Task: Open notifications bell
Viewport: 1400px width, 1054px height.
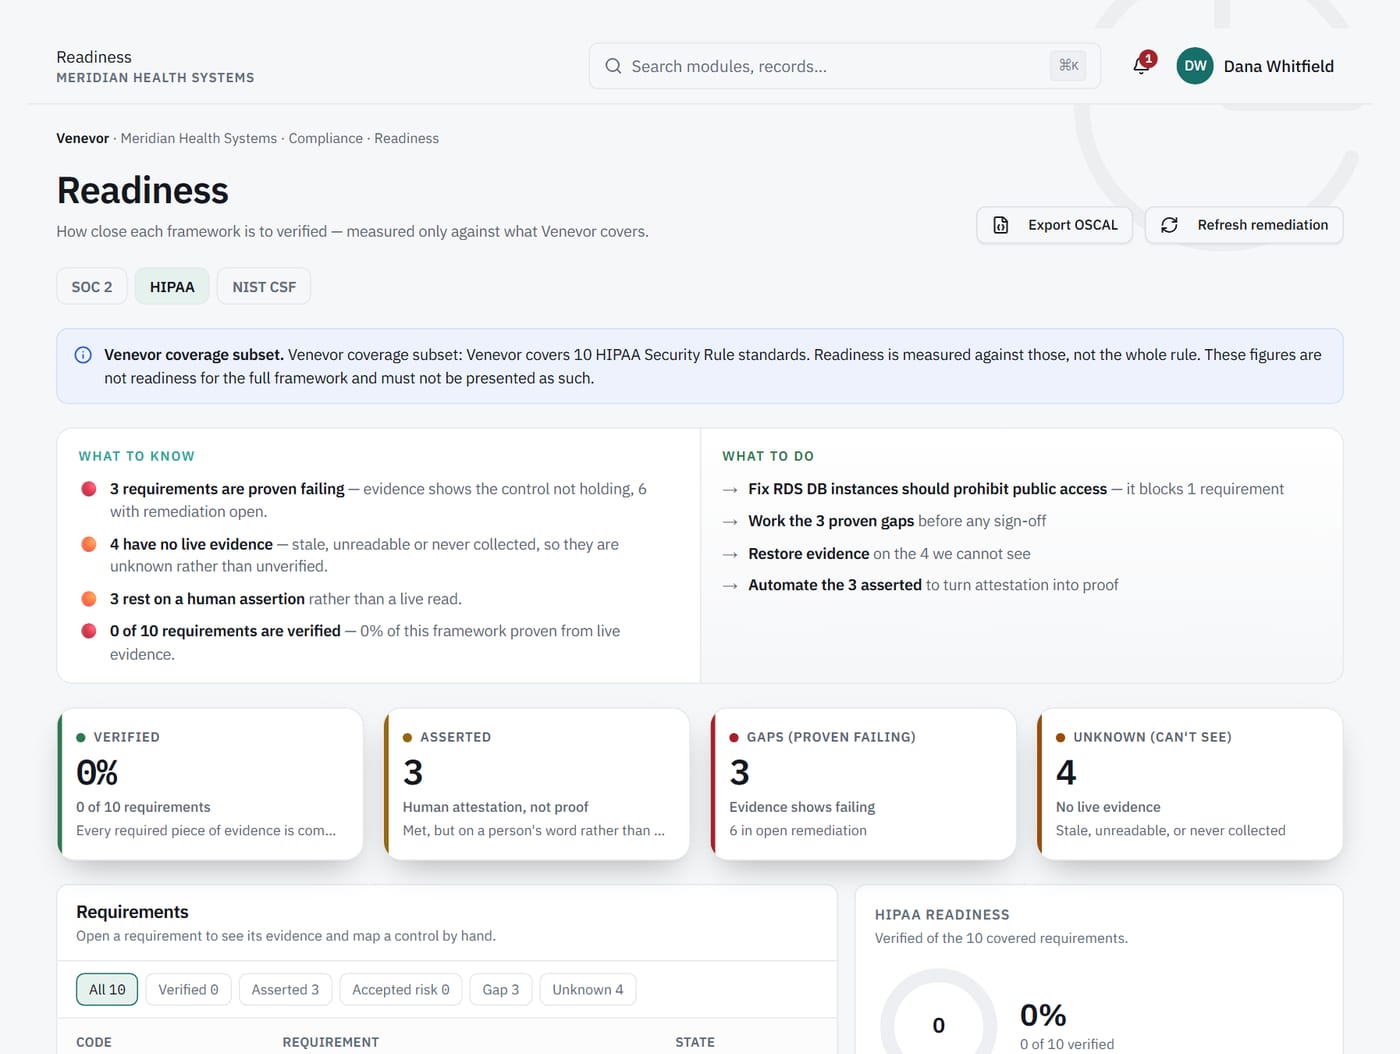Action: tap(1142, 65)
